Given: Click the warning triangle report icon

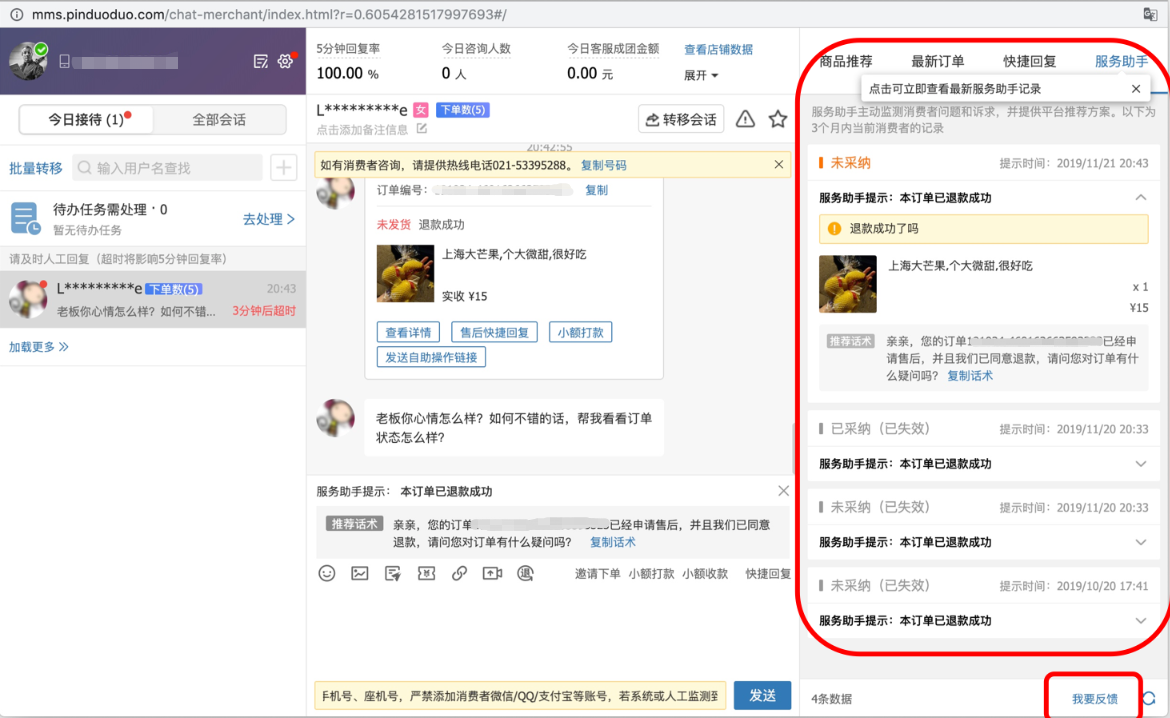Looking at the screenshot, I should tap(745, 119).
